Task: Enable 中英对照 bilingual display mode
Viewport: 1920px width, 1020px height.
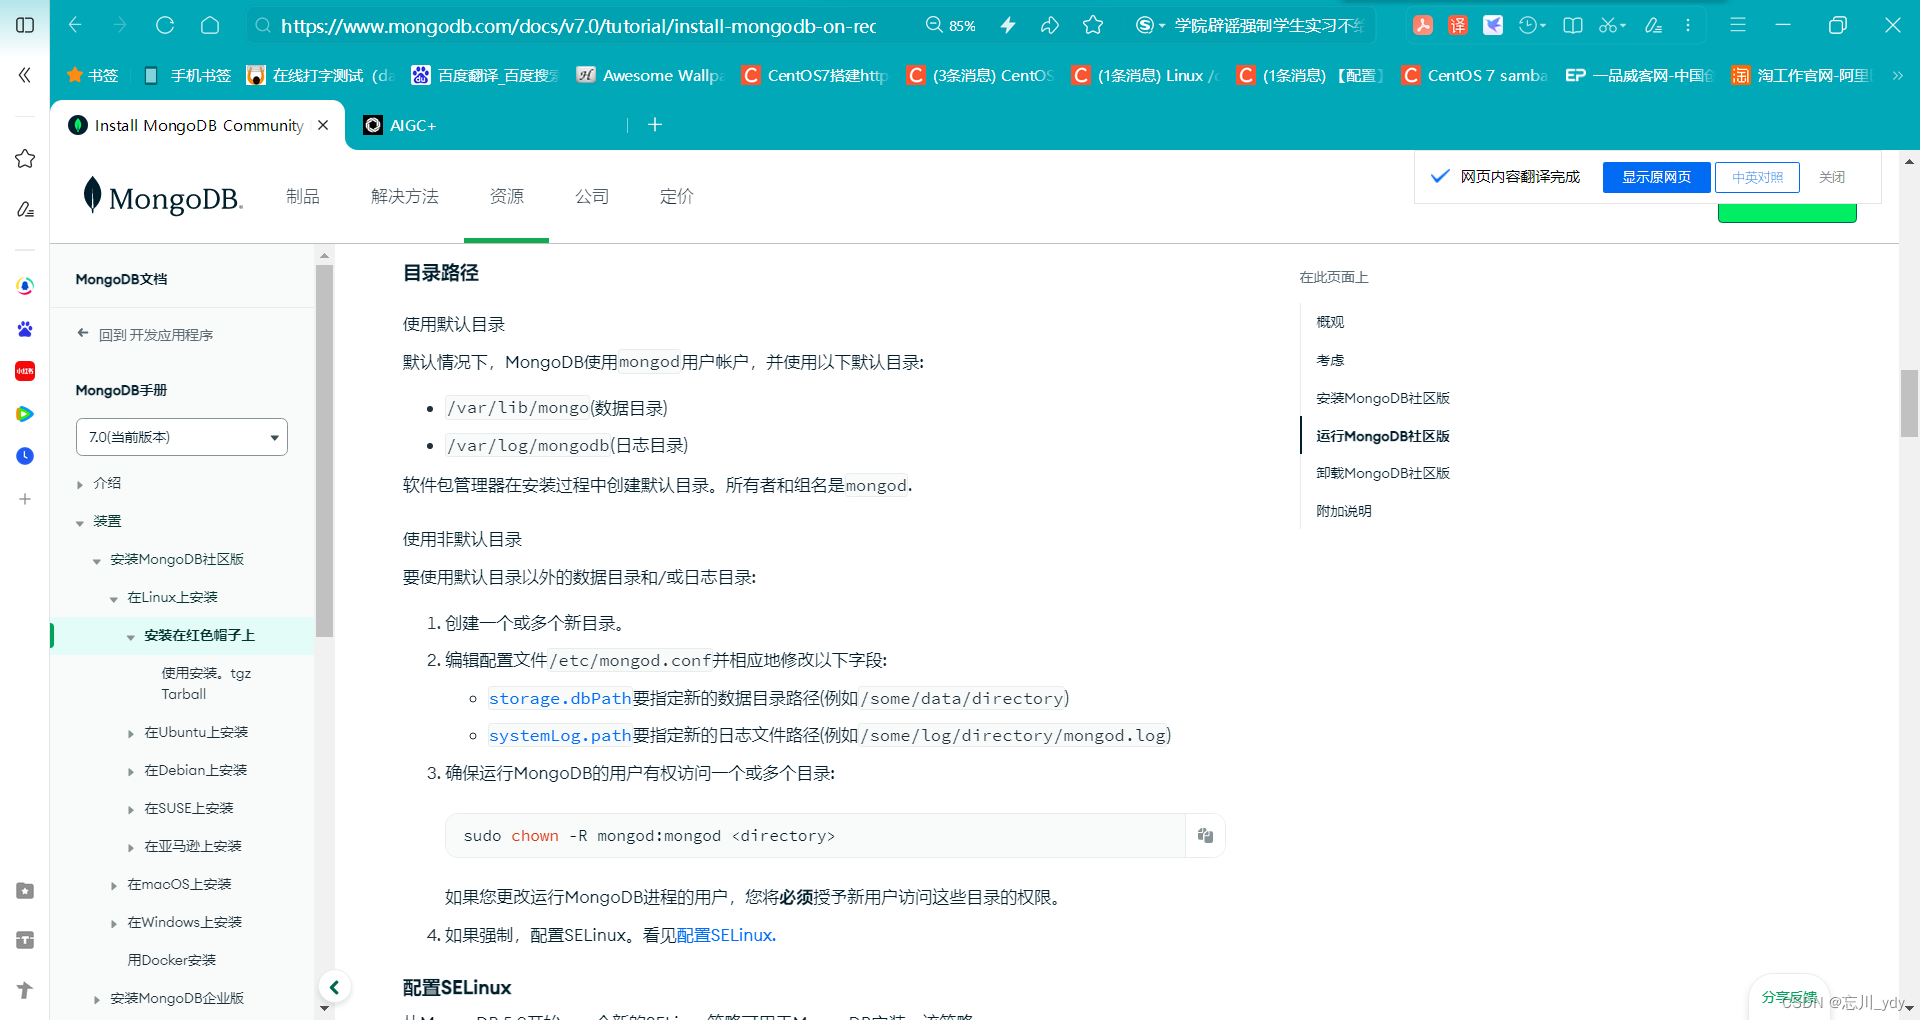Action: click(1757, 177)
